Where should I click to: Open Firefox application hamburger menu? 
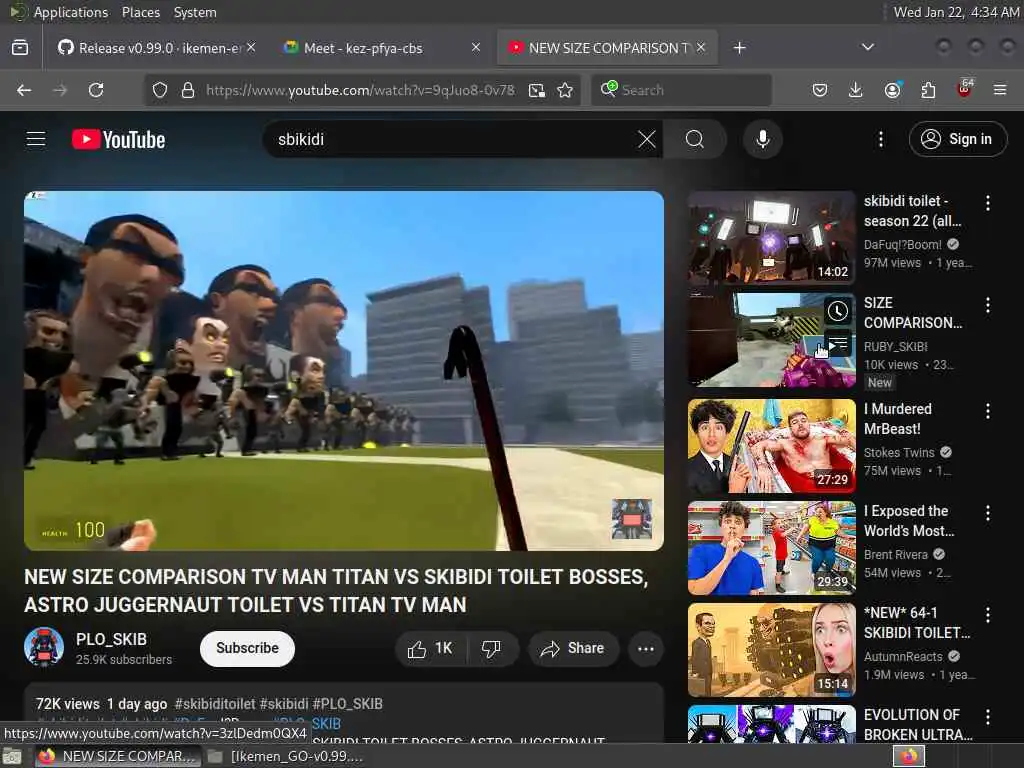1000,90
